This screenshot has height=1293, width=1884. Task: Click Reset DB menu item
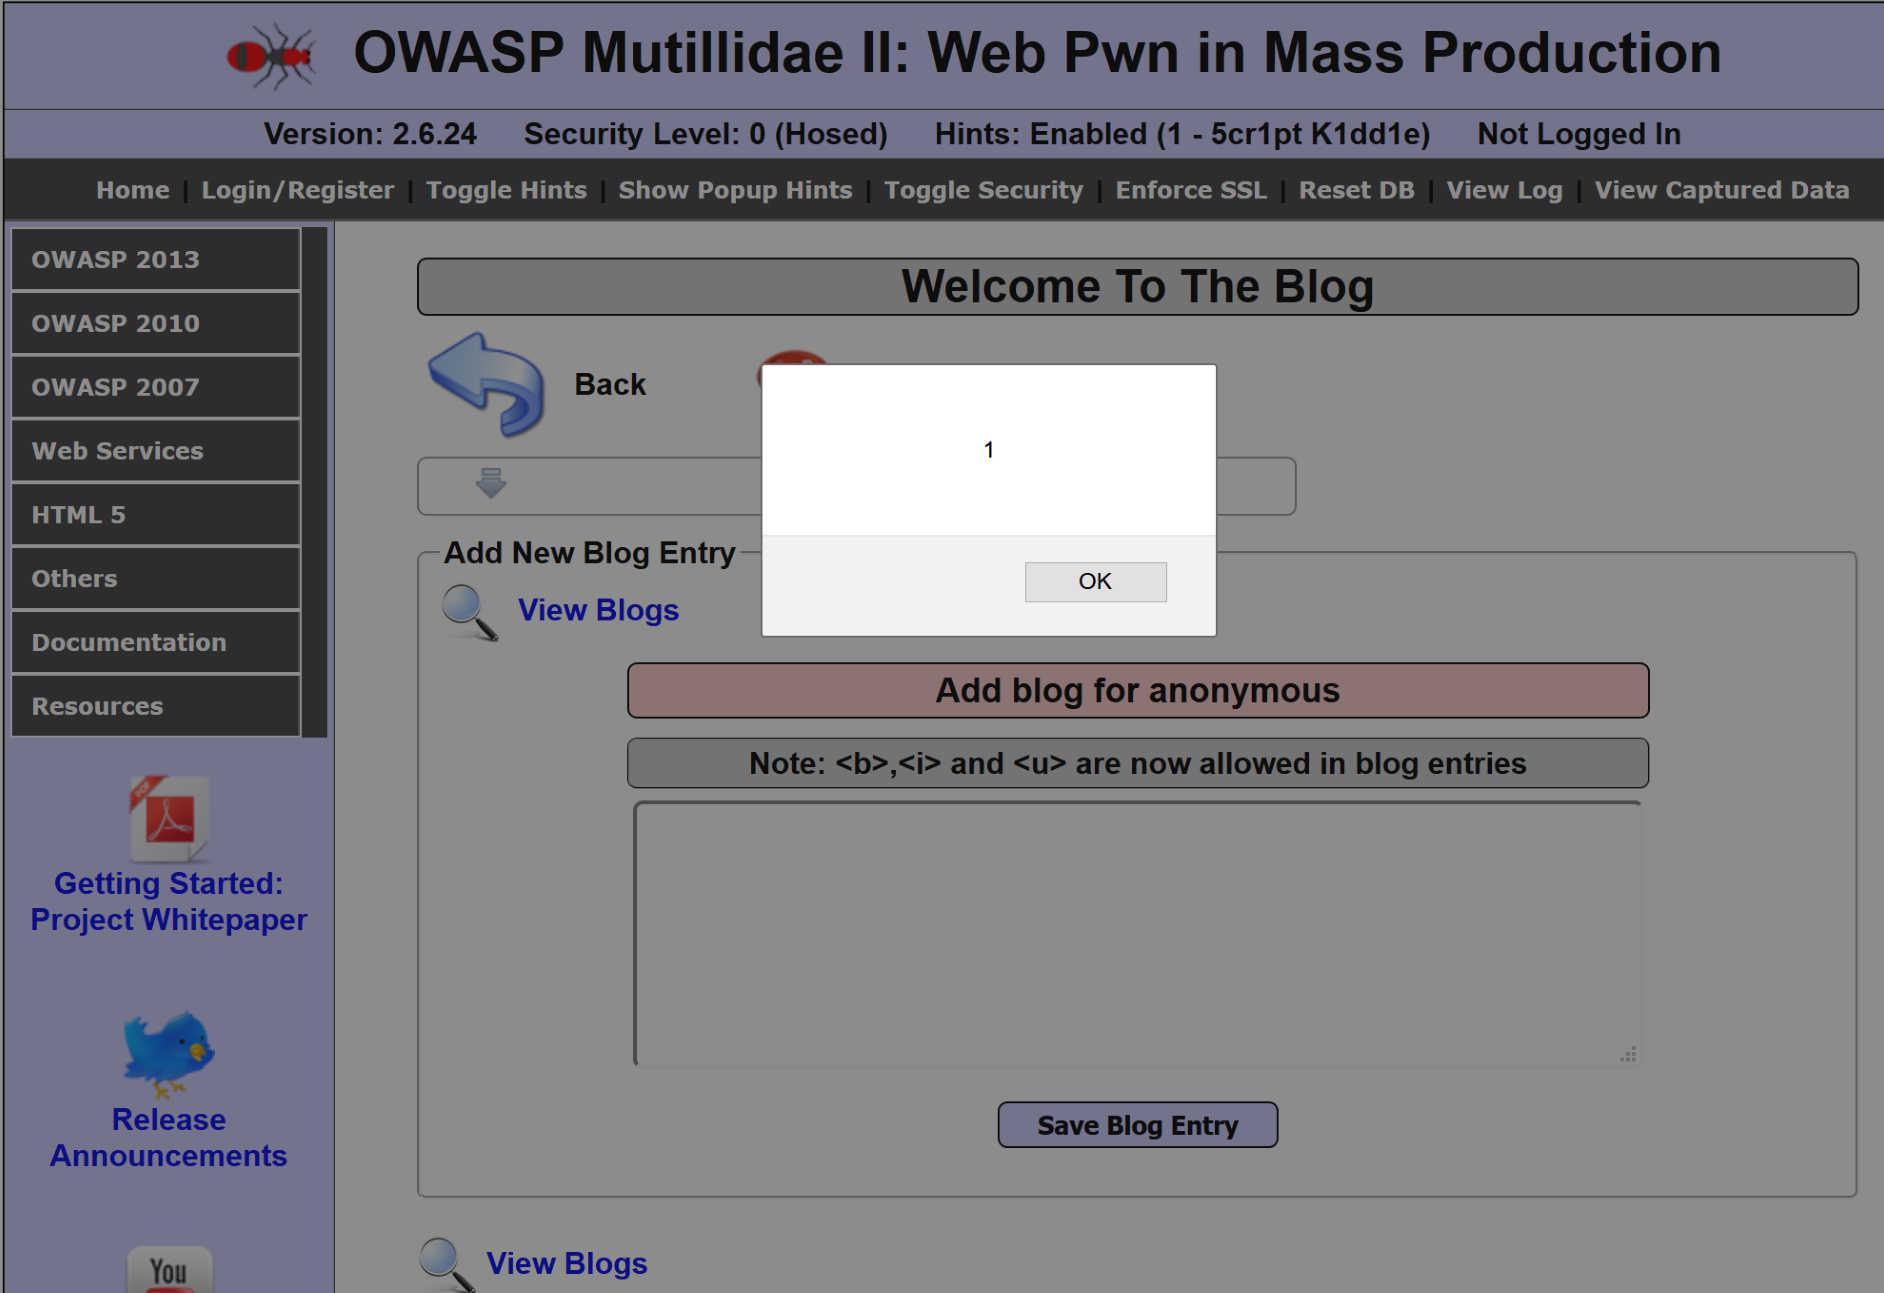(x=1357, y=190)
